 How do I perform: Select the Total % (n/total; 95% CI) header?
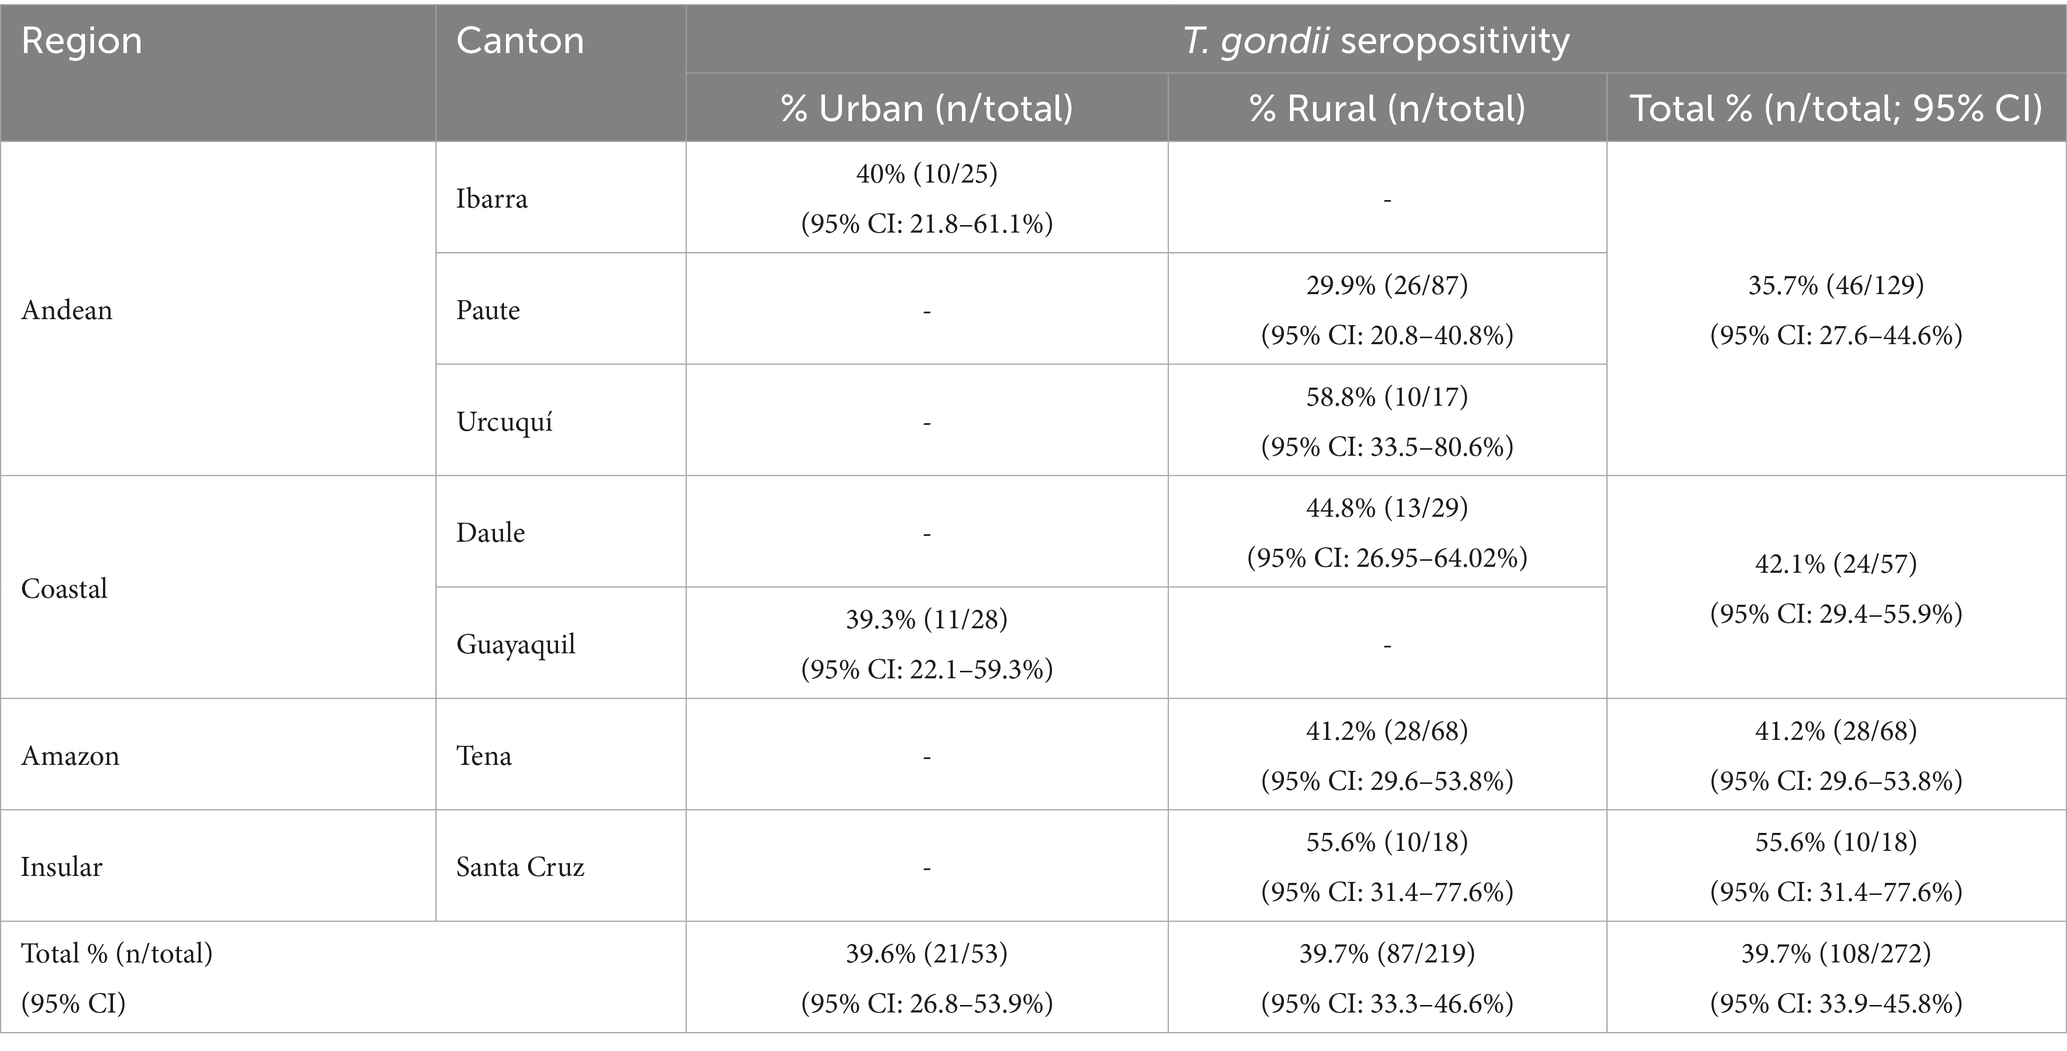coord(1836,108)
